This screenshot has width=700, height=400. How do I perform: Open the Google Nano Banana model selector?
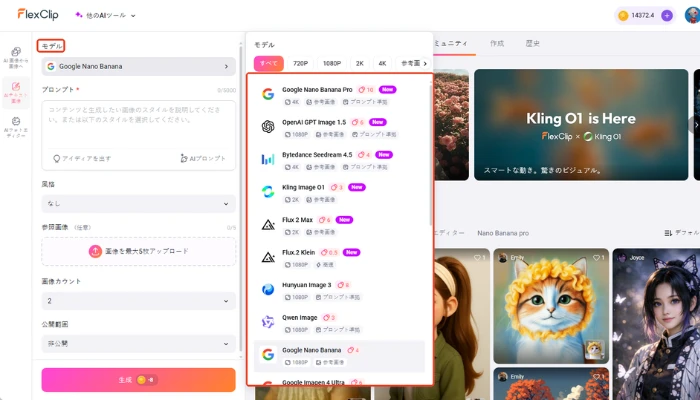click(x=138, y=67)
